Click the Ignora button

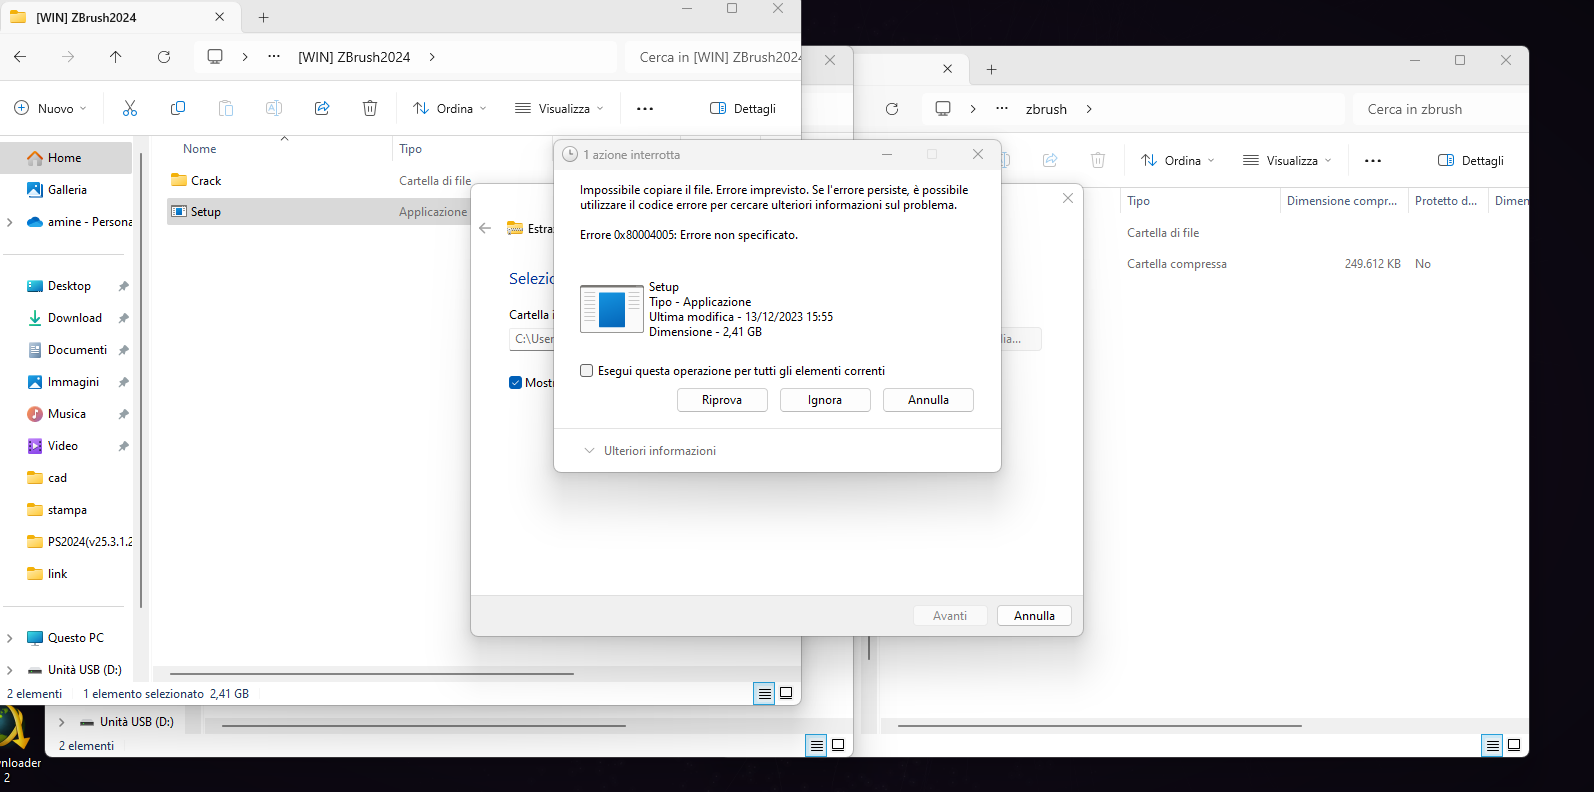pos(825,400)
